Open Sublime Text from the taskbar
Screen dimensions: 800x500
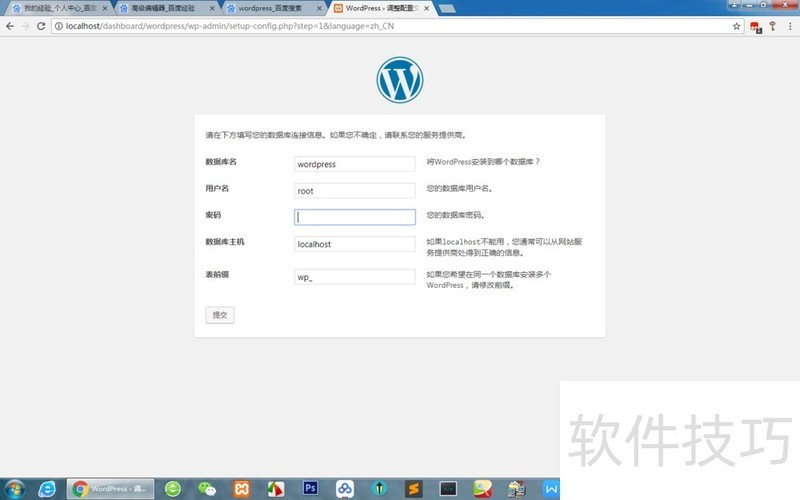coord(413,489)
